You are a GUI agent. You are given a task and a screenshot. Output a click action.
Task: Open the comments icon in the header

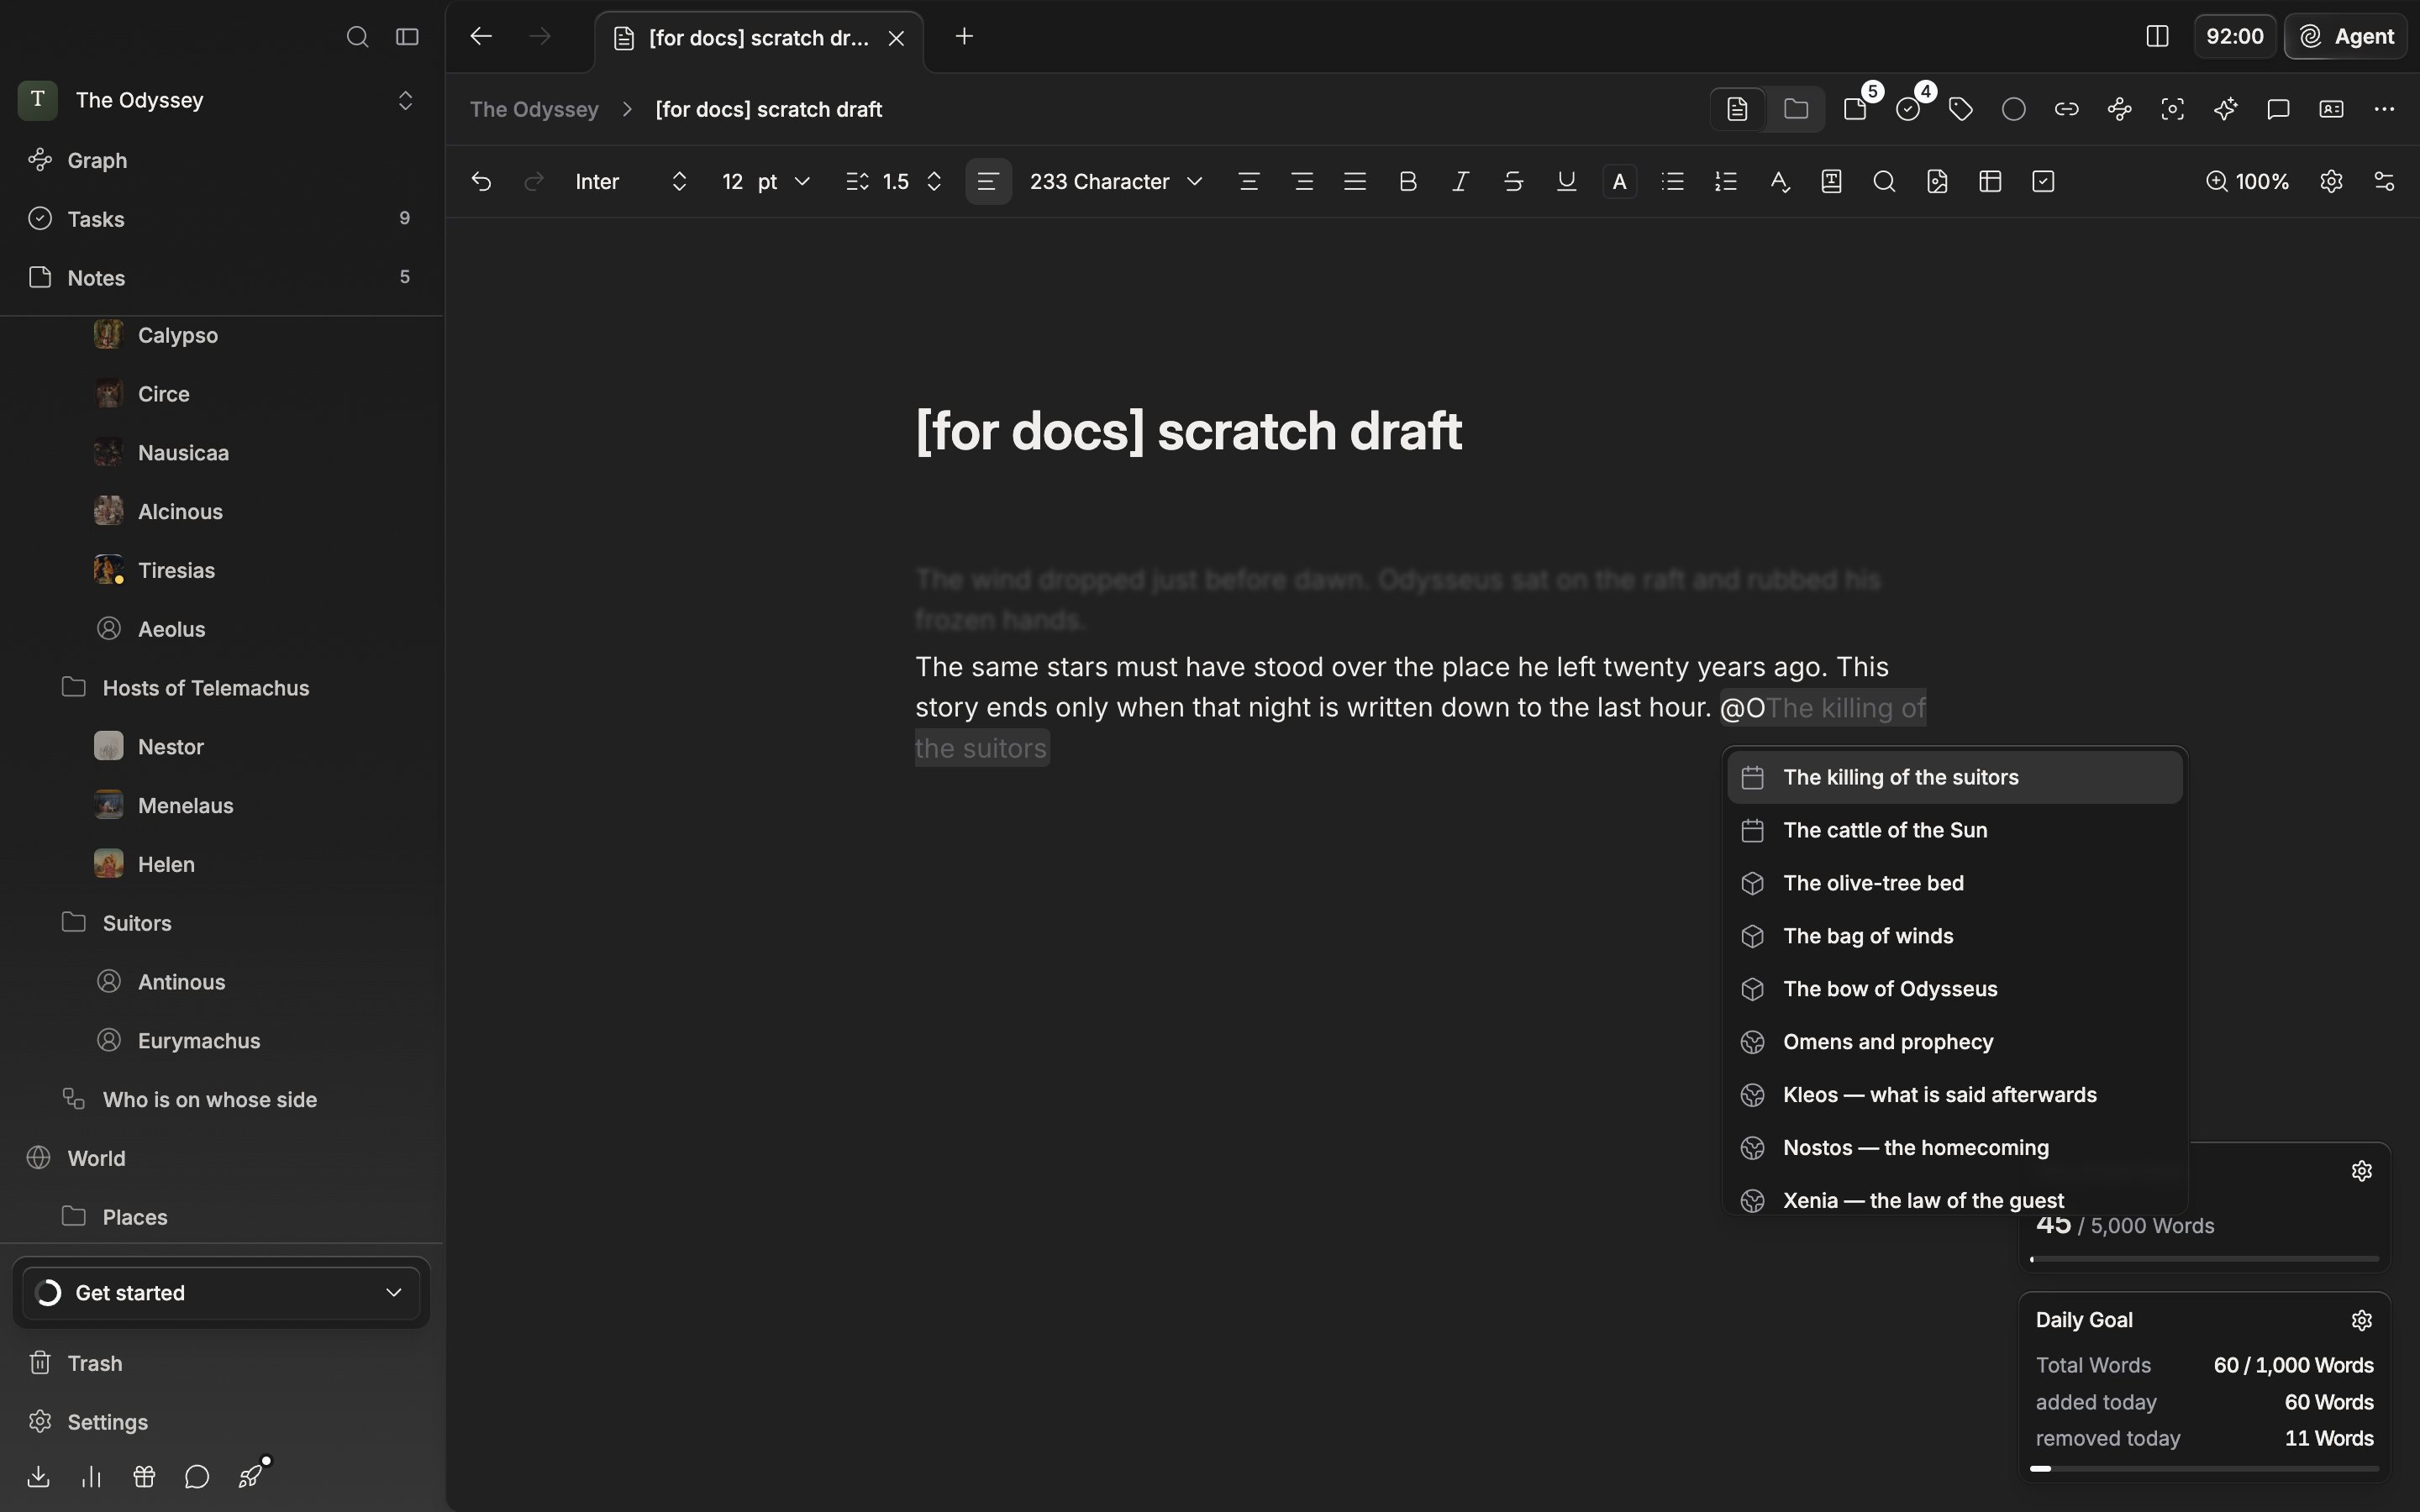(2279, 109)
